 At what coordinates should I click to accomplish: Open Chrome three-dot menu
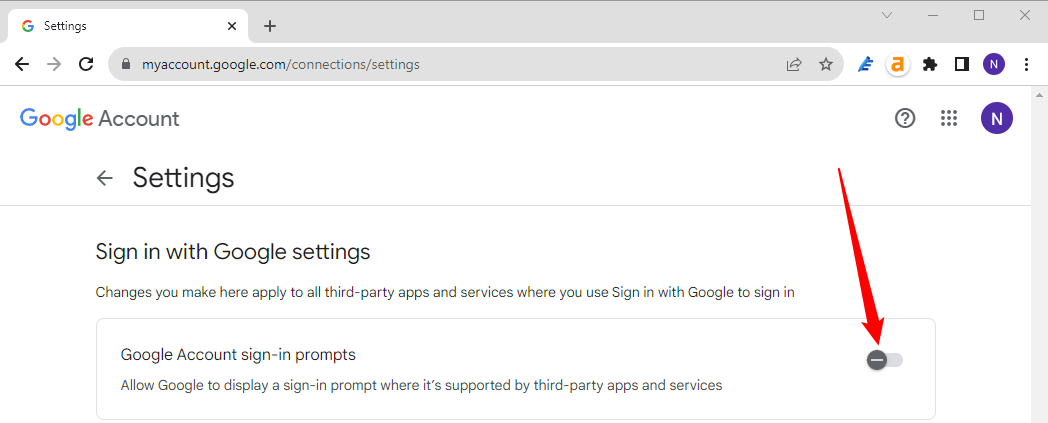[1027, 64]
